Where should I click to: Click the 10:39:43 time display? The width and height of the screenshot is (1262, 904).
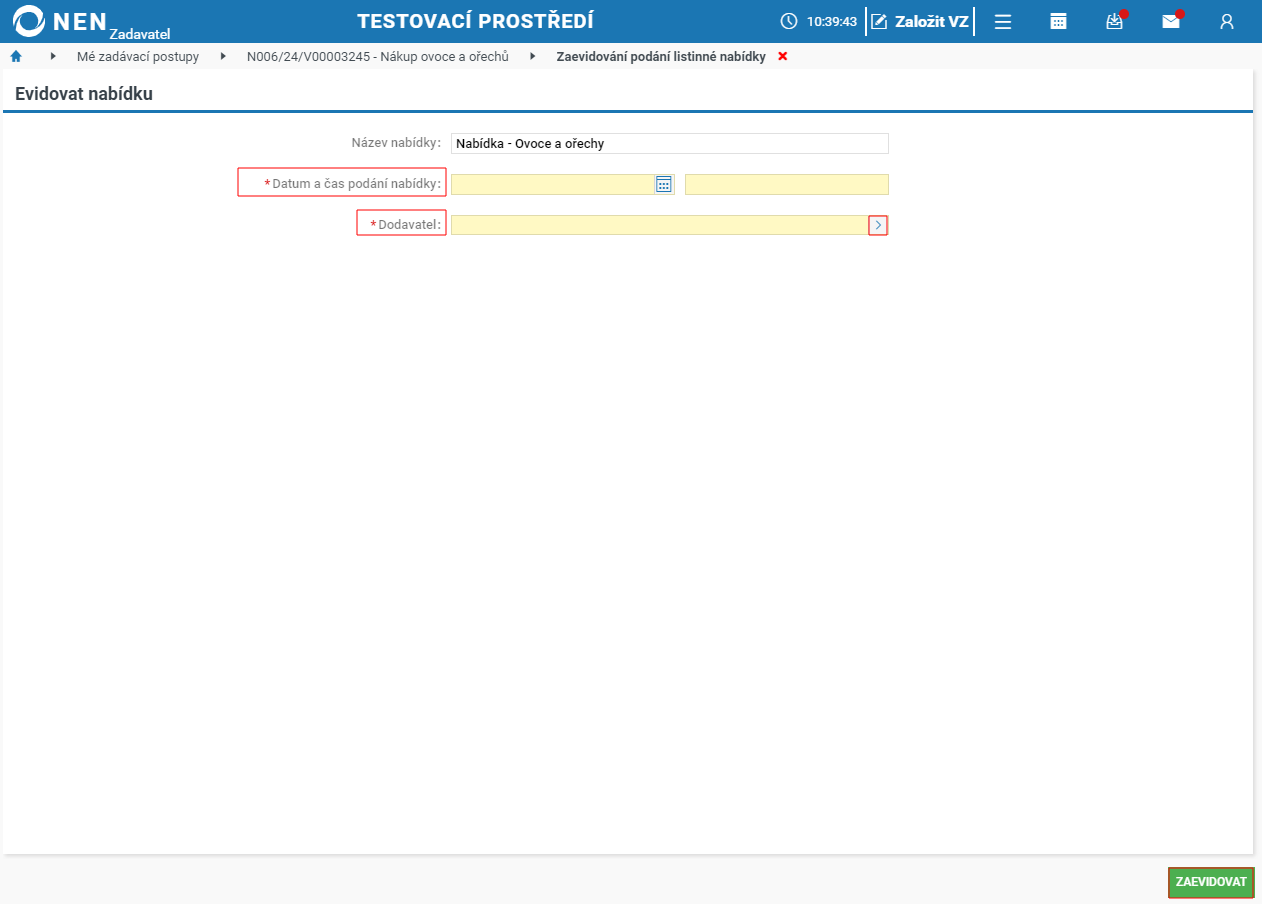(832, 21)
